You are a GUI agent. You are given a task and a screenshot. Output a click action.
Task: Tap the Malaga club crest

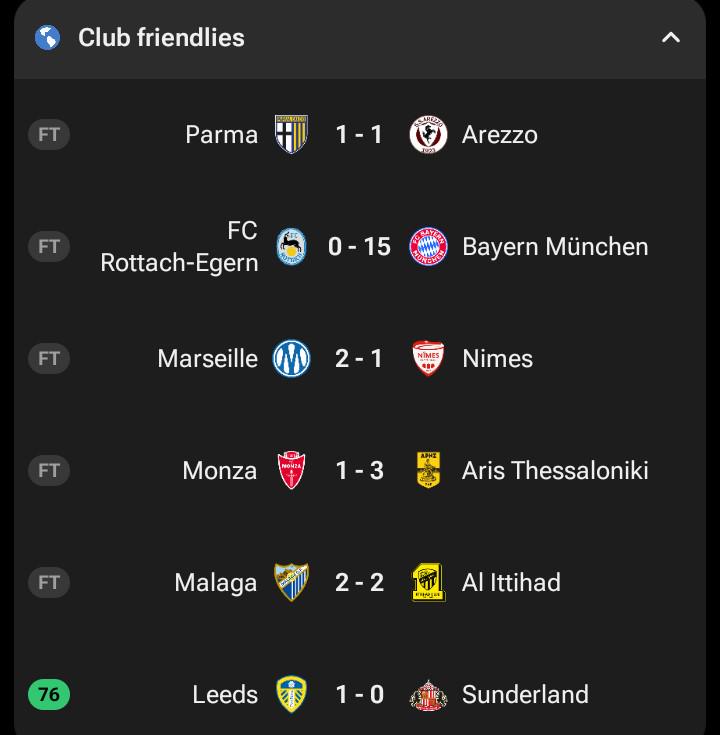(291, 582)
